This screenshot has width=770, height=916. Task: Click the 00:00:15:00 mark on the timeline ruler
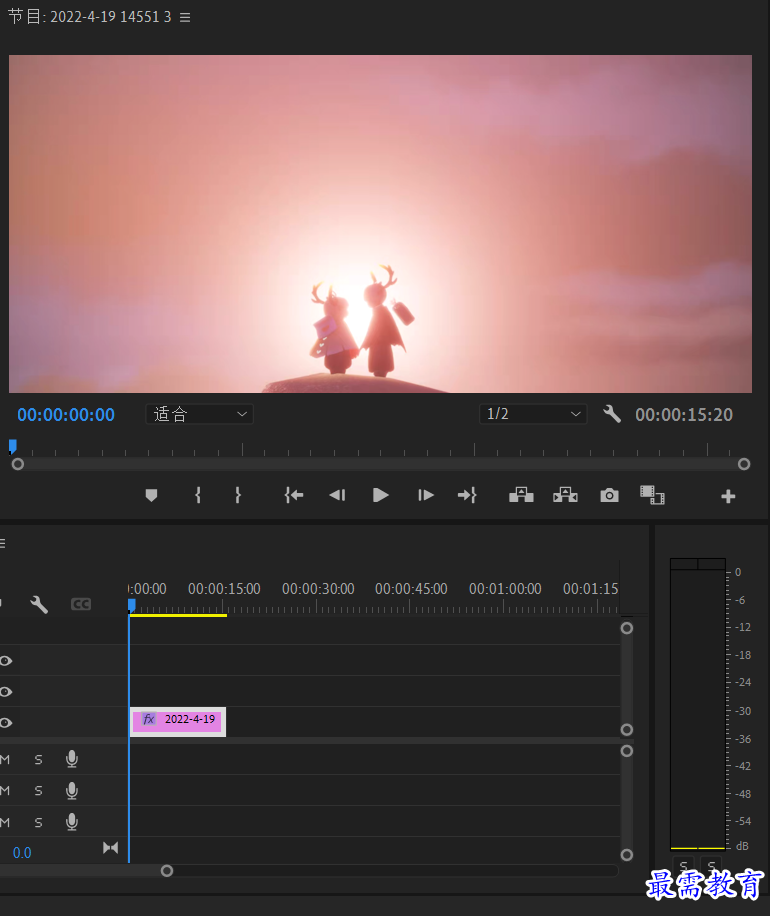point(224,589)
